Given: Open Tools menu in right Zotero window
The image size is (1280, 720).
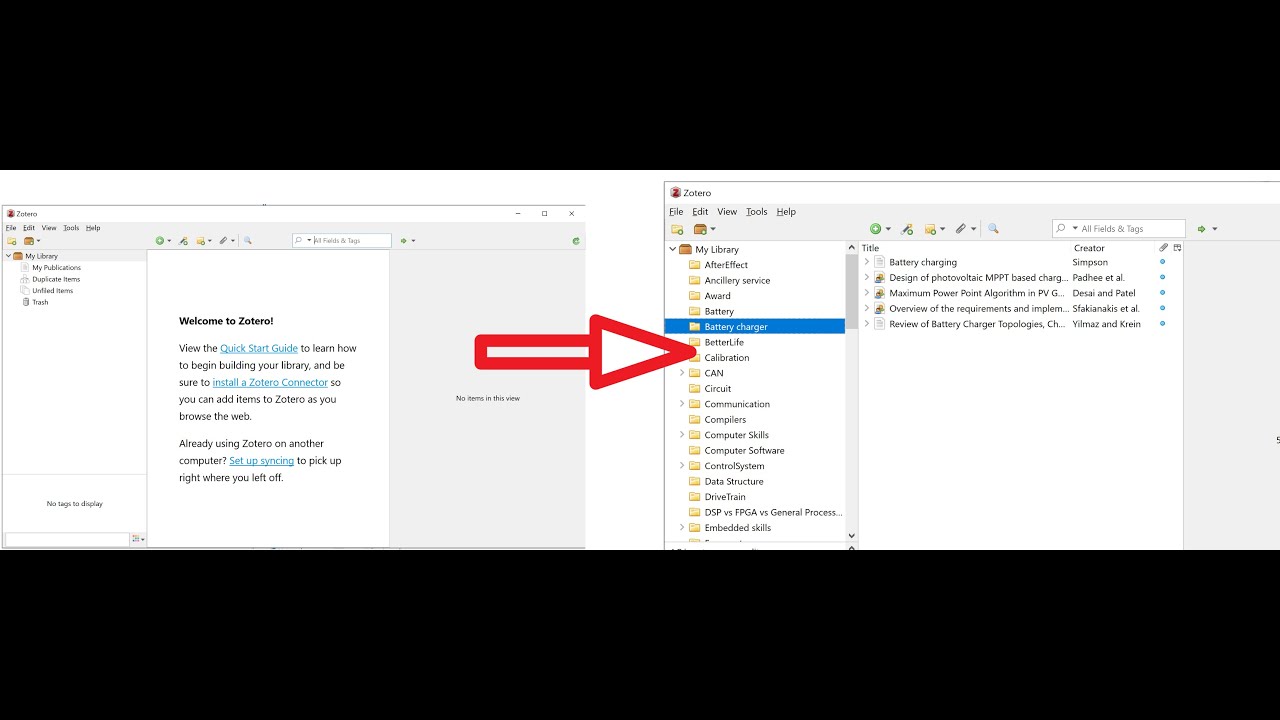Looking at the screenshot, I should click(x=757, y=212).
